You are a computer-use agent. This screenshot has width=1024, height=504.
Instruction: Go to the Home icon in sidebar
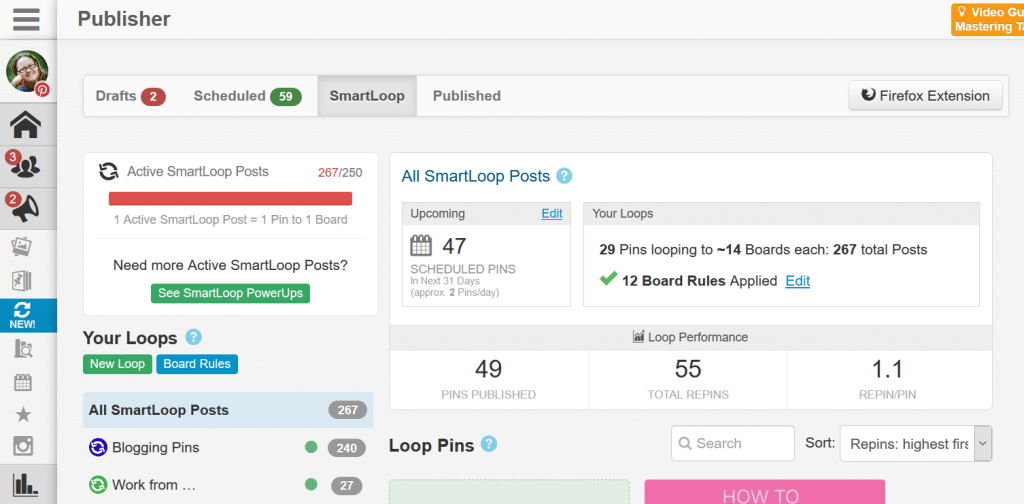tap(25, 125)
